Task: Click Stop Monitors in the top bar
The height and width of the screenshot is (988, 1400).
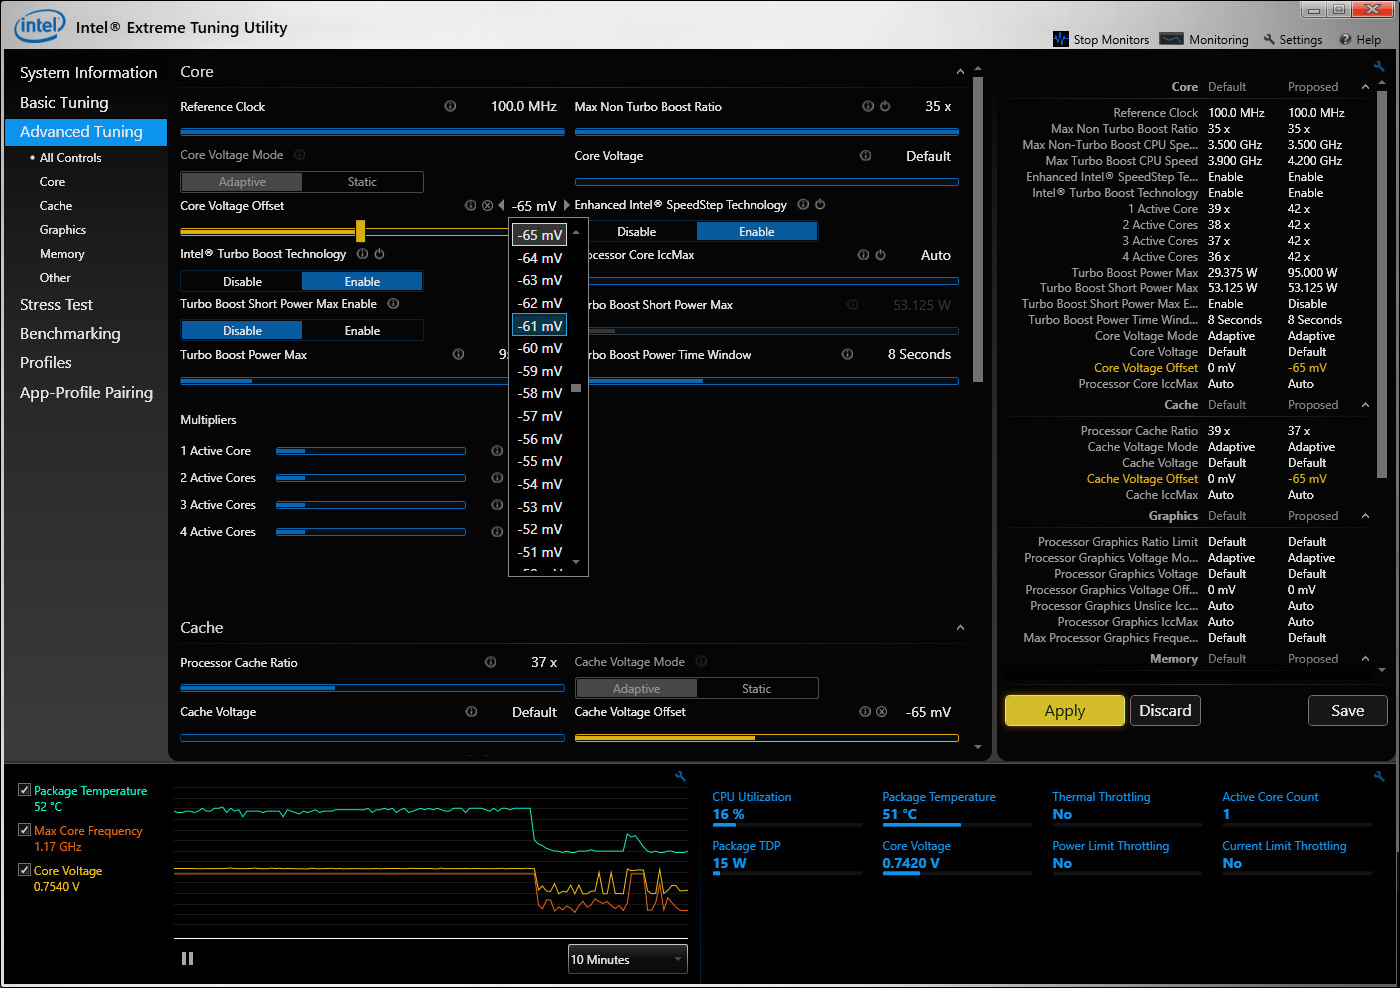Action: click(1101, 39)
